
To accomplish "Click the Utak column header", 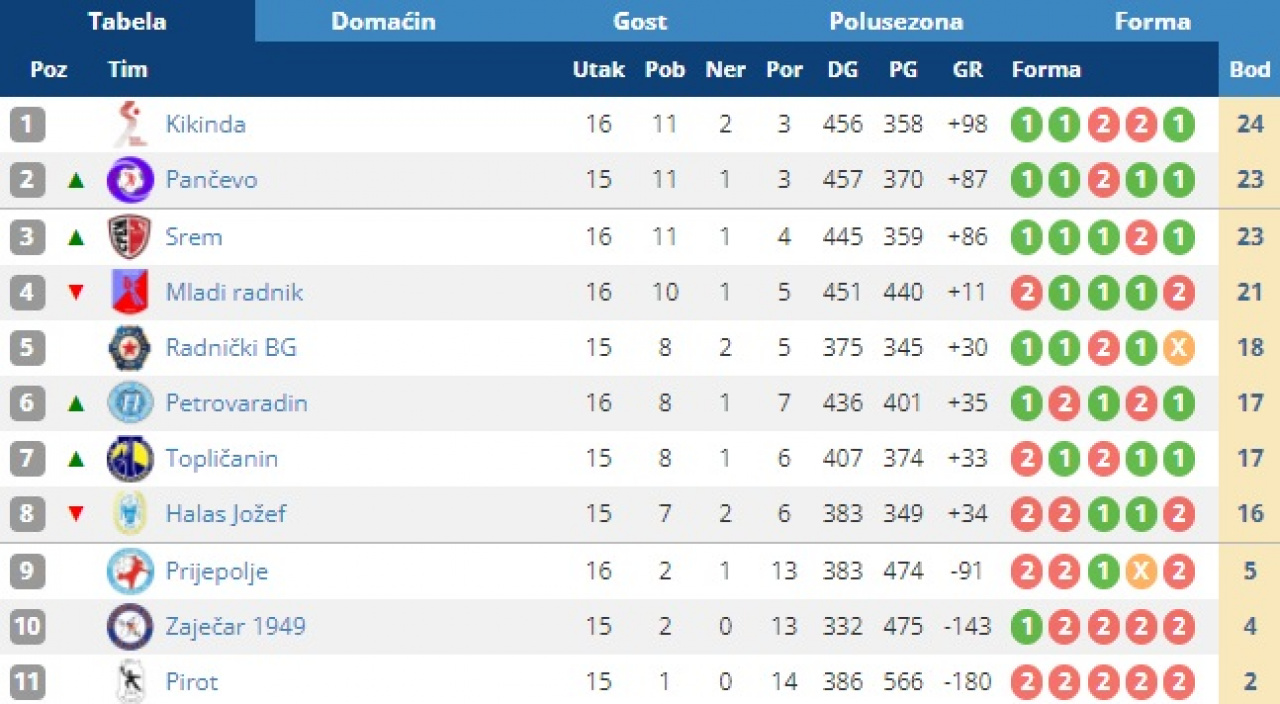I will [598, 69].
